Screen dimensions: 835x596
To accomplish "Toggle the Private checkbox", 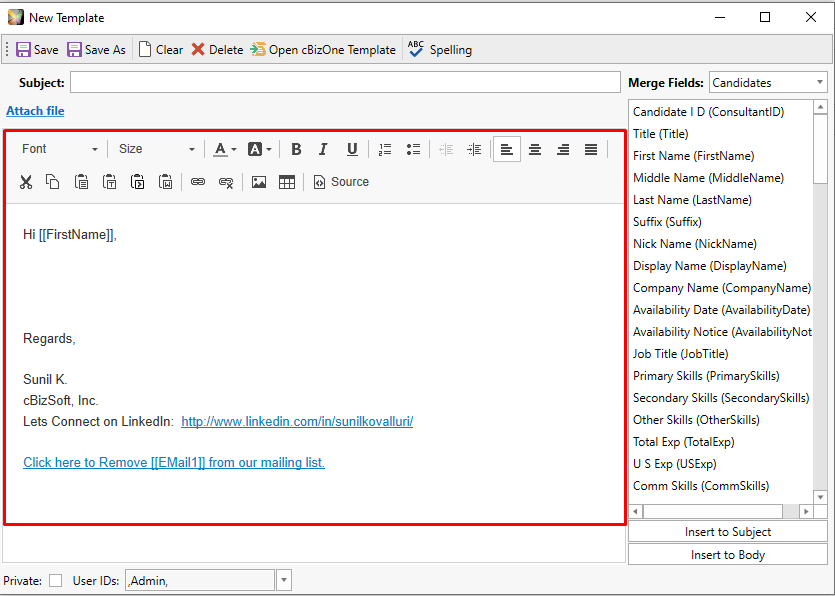I will (x=55, y=581).
